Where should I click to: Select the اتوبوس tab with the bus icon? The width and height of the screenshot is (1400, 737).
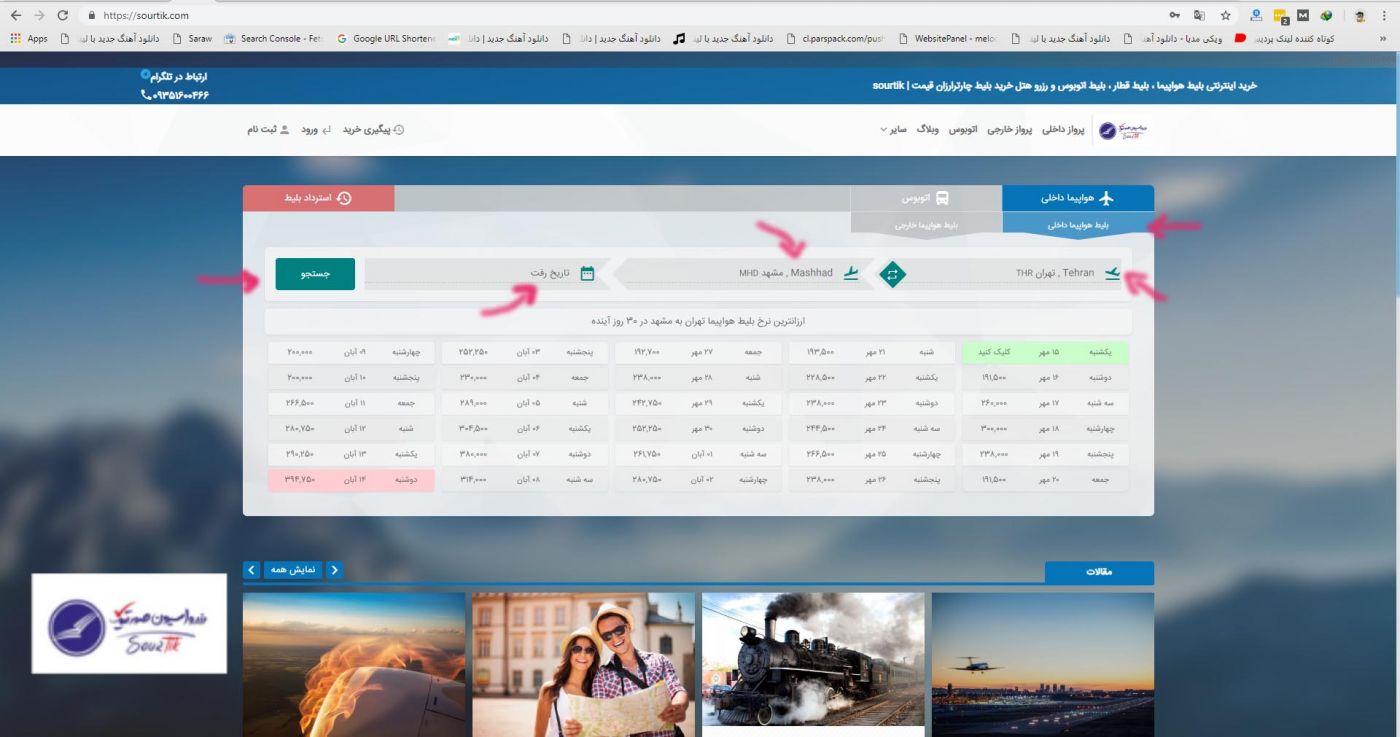pyautogui.click(x=926, y=198)
